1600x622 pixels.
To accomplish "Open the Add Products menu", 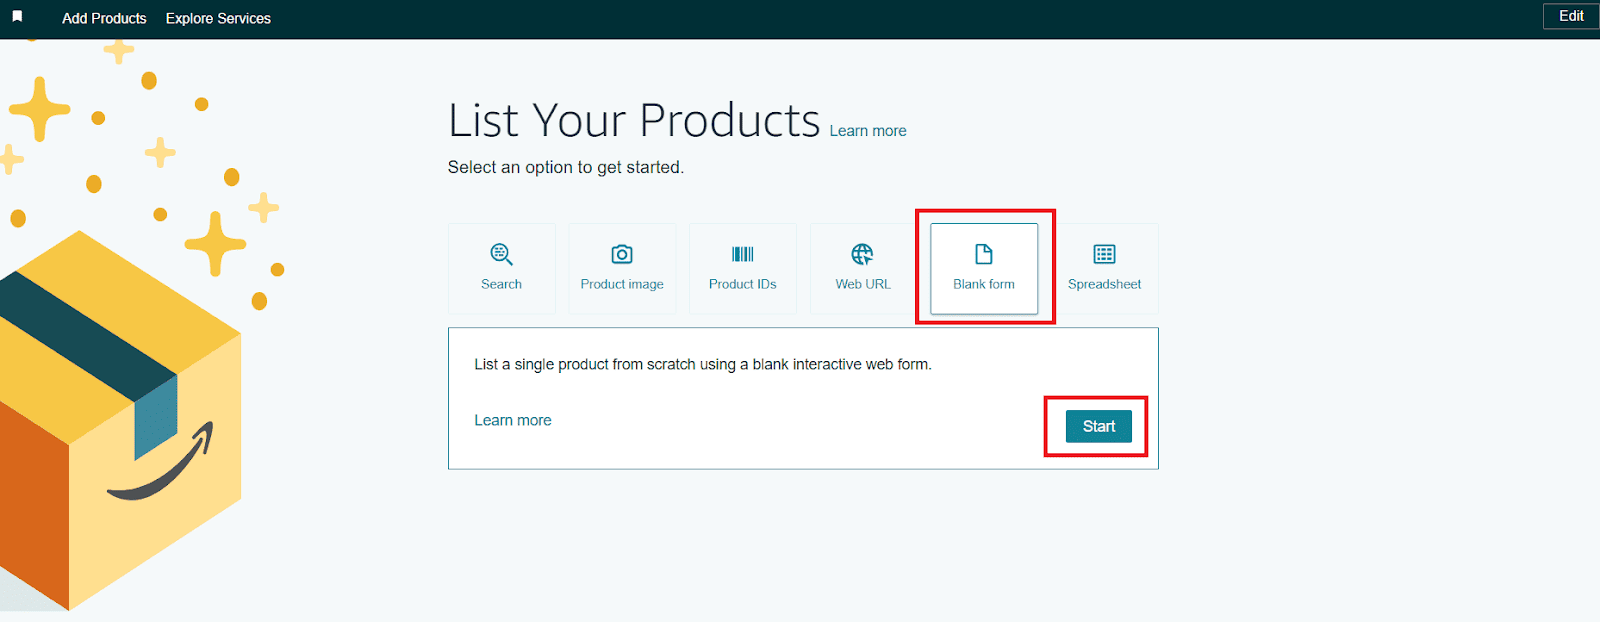I will (x=104, y=18).
